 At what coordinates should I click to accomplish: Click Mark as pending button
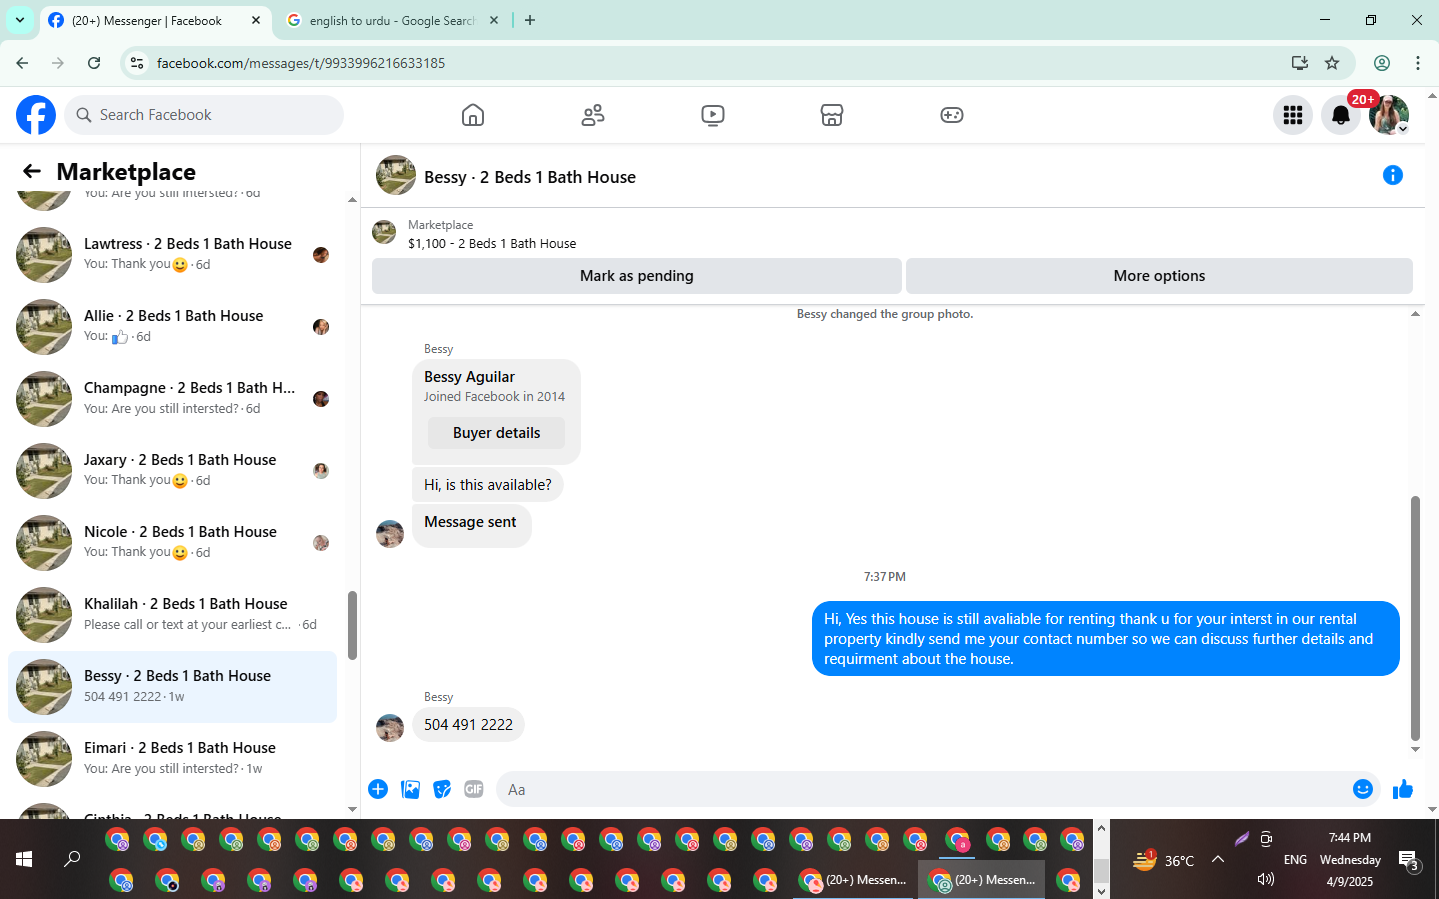click(637, 276)
